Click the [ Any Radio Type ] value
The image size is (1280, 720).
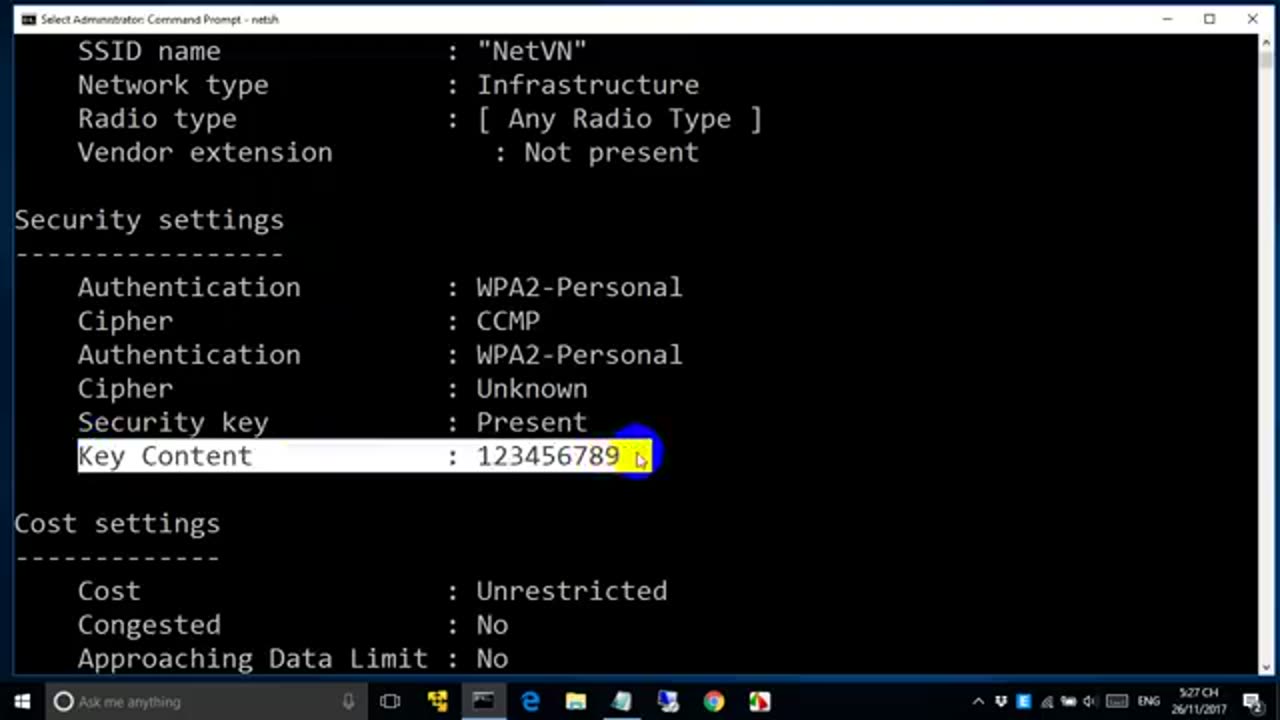coord(620,119)
